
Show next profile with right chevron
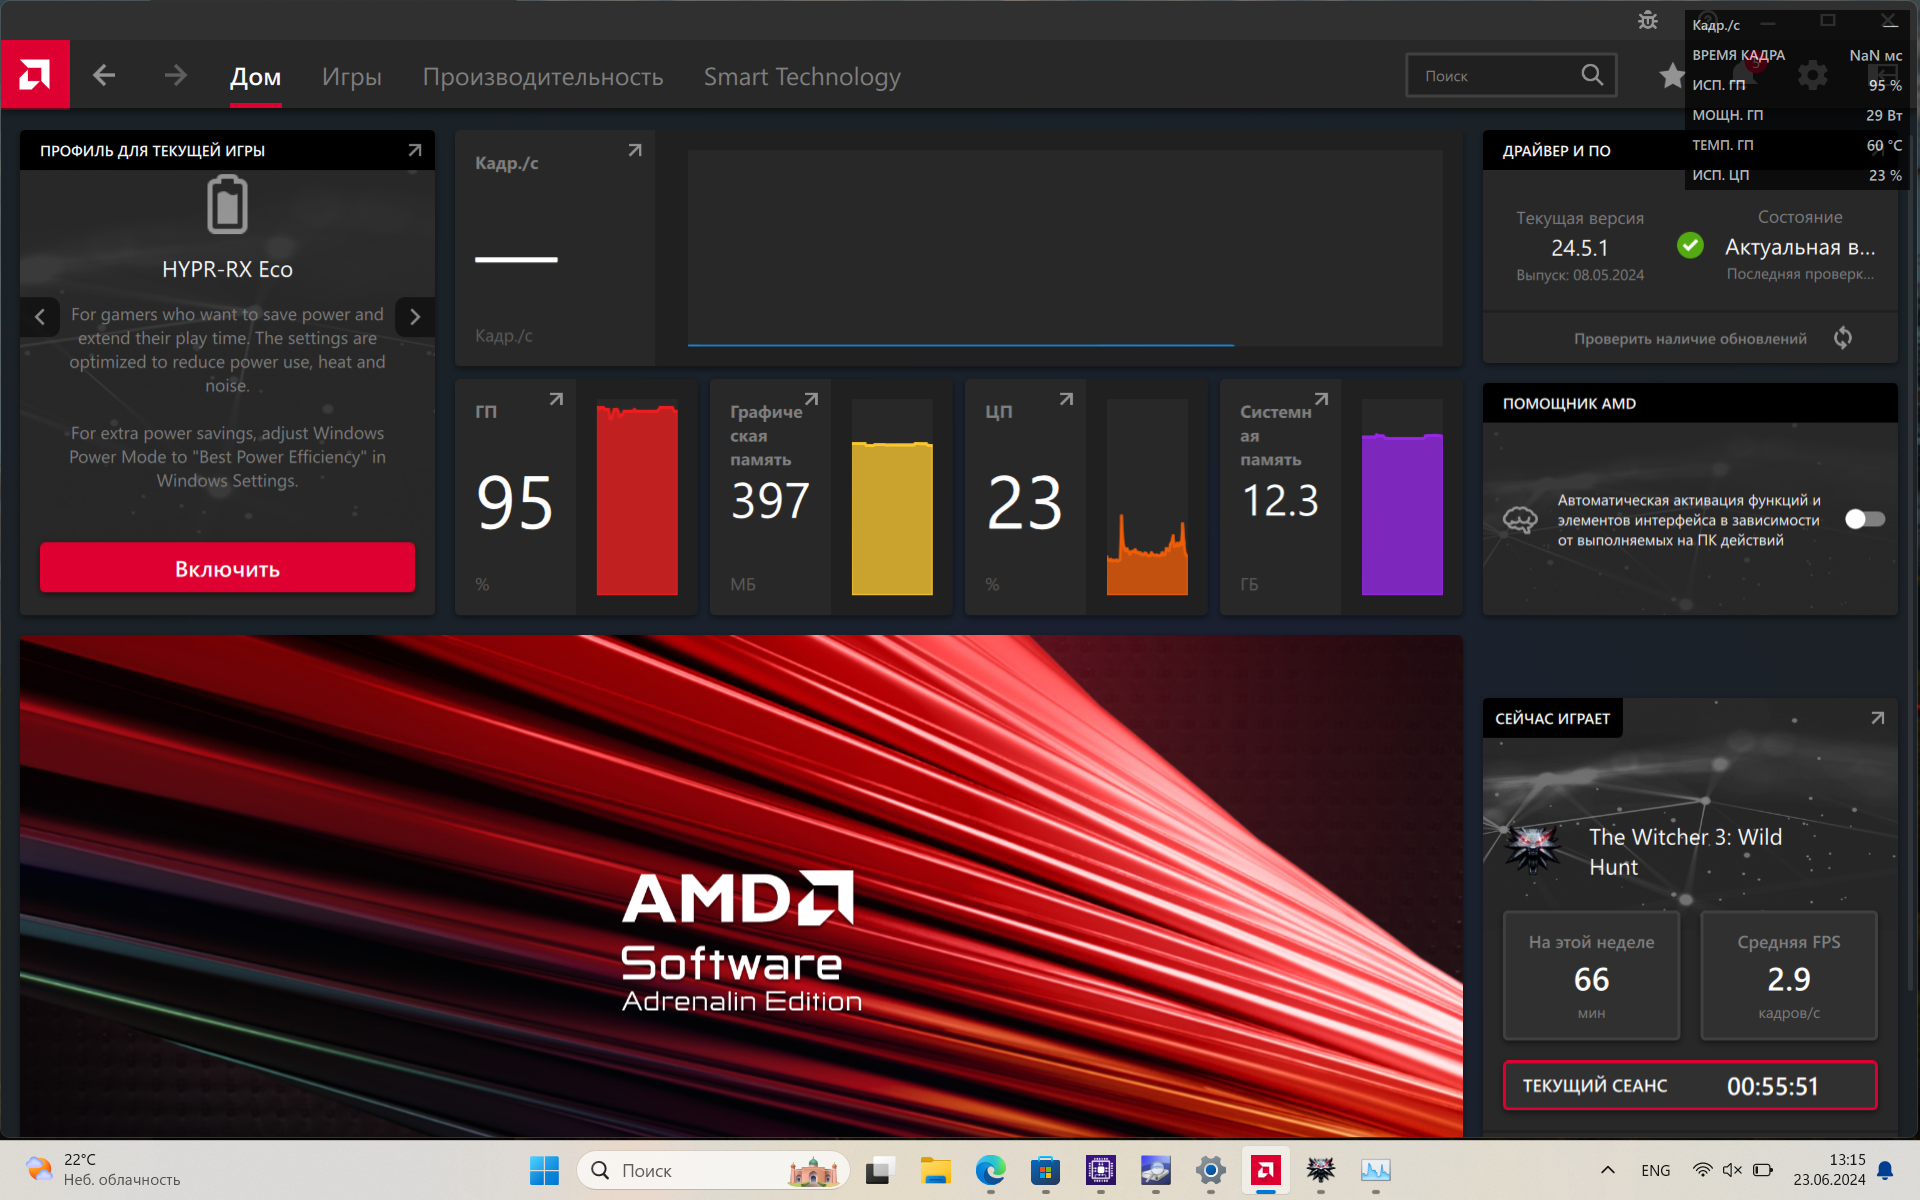click(415, 317)
